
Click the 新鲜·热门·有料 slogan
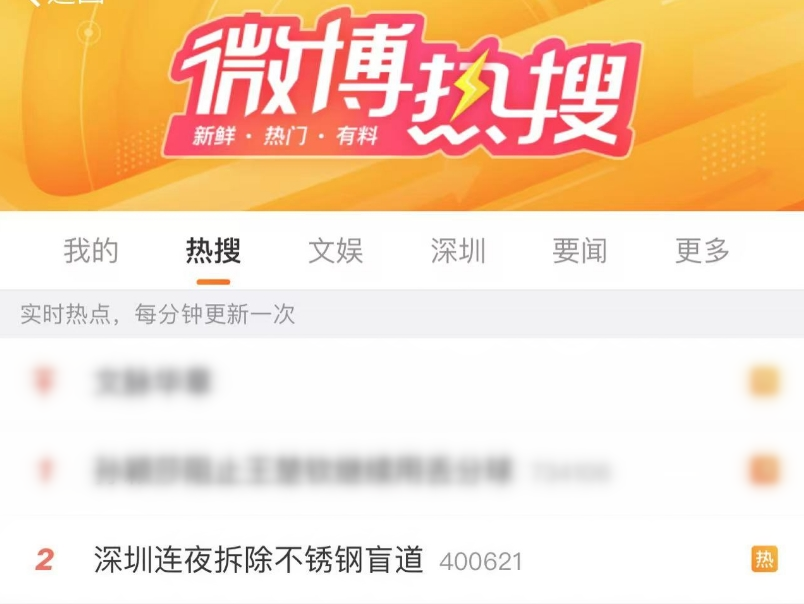point(285,136)
